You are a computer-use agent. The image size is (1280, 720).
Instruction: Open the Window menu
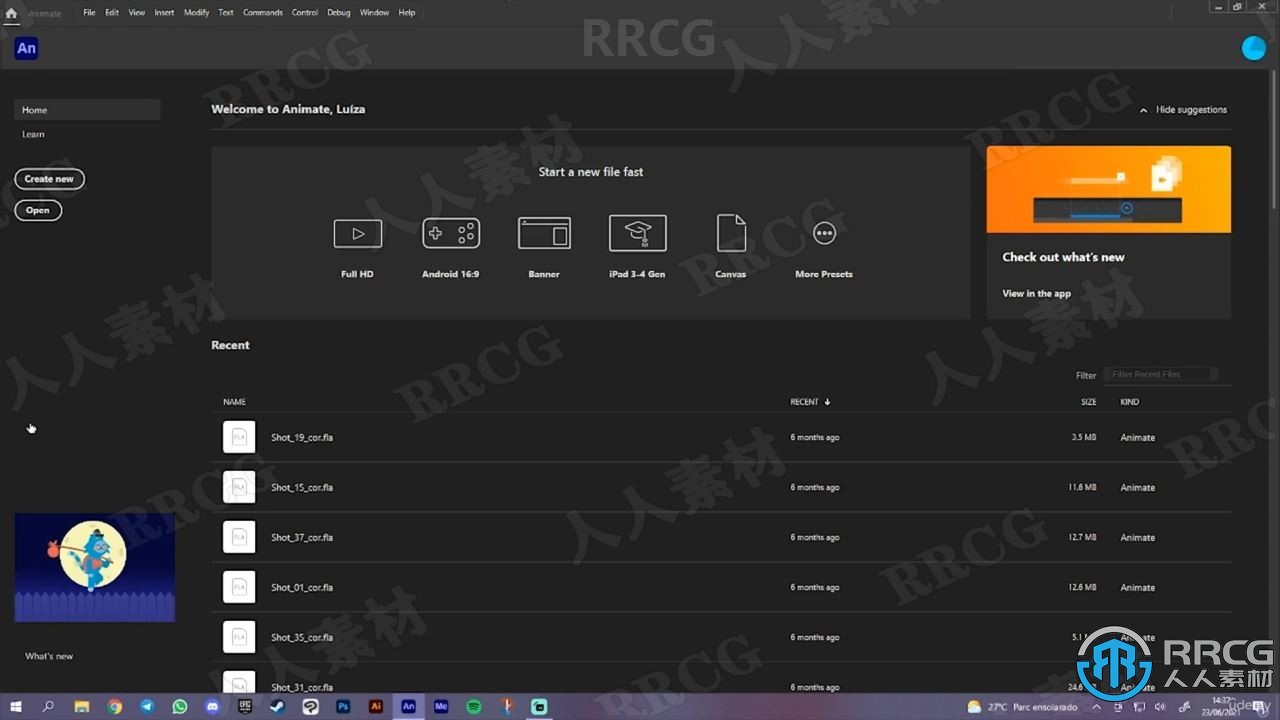(x=374, y=13)
